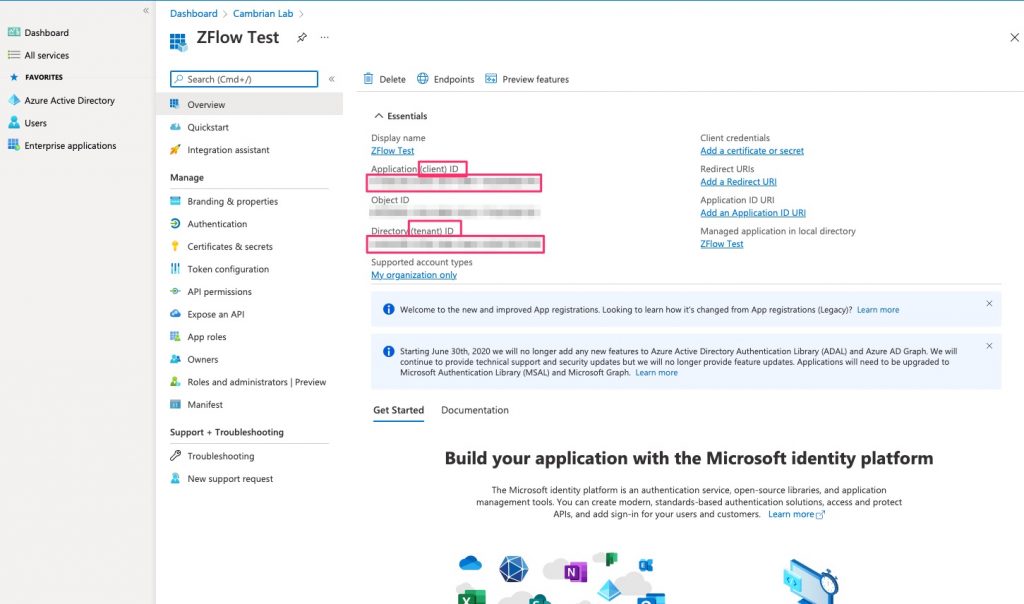Go to Dashboard in the breadcrumb

click(x=193, y=13)
